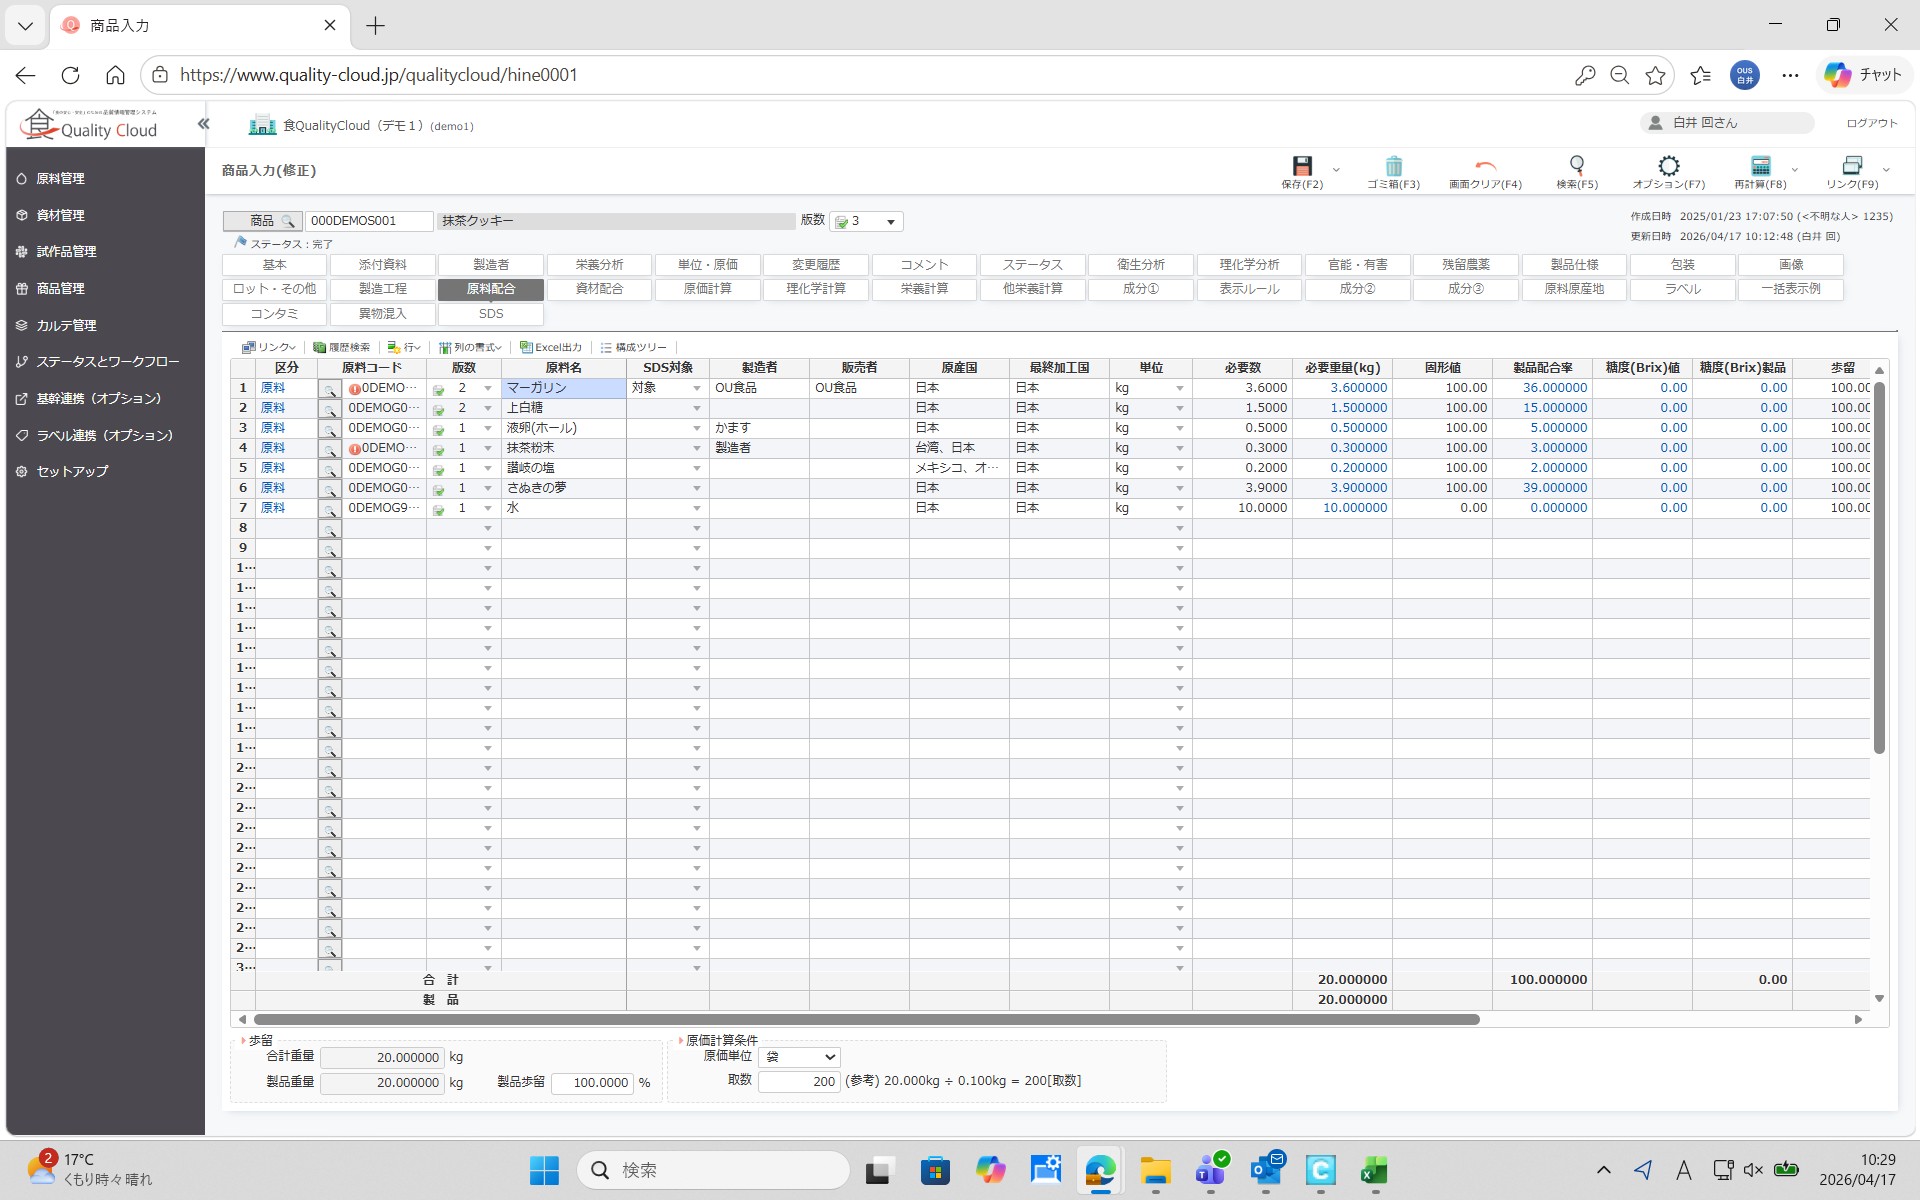Open 単位 dropdown for row 3 液卵(ホール)

tap(1180, 429)
